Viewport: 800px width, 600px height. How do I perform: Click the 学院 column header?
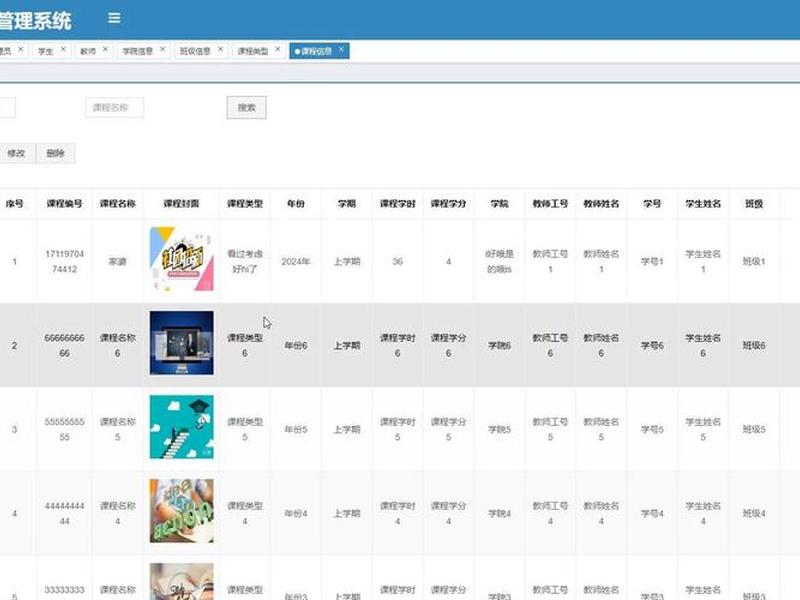499,204
